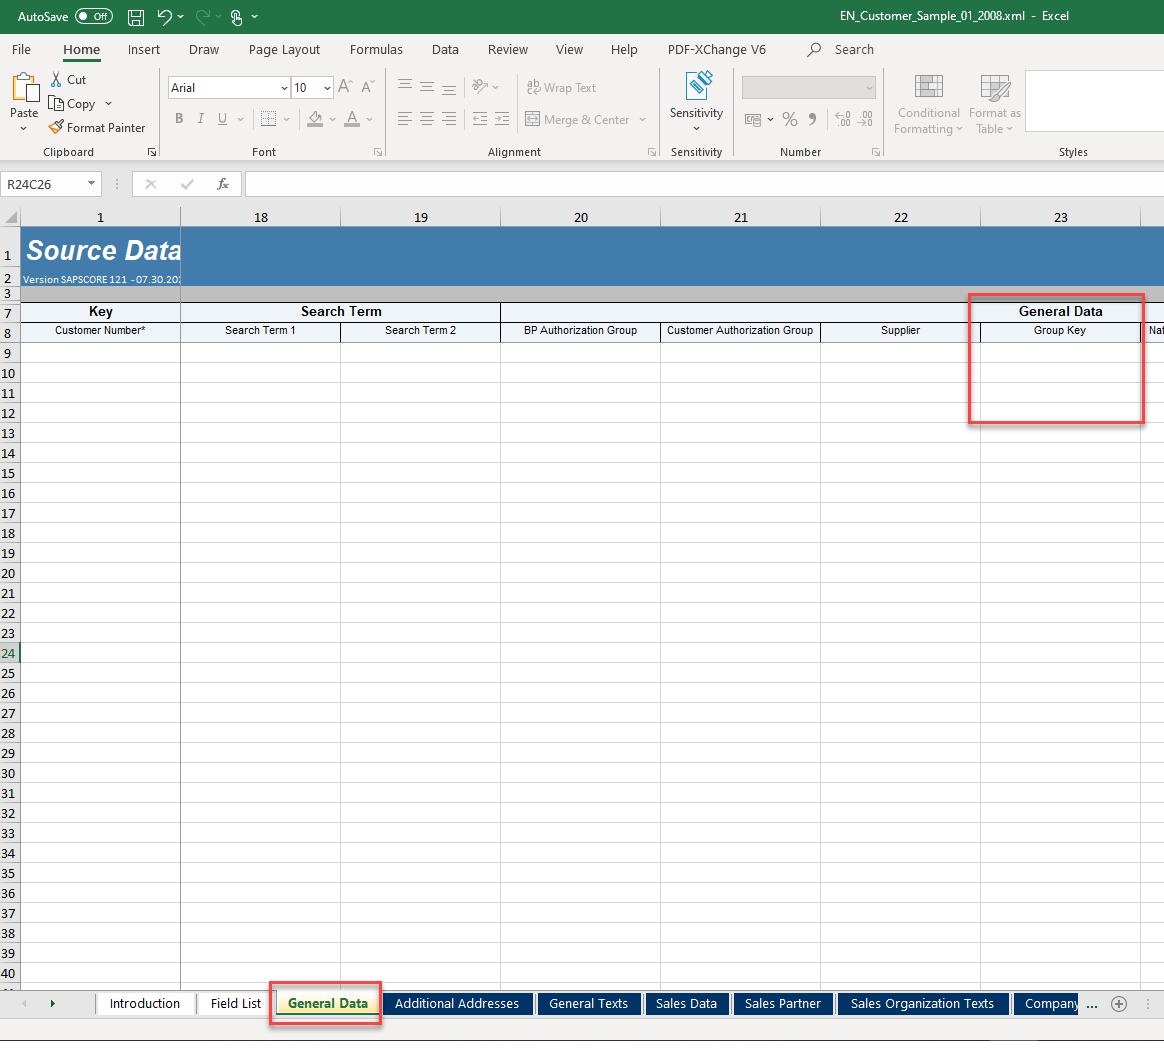Click the font color red A swatch
Image resolution: width=1164 pixels, height=1049 pixels.
pyautogui.click(x=351, y=119)
